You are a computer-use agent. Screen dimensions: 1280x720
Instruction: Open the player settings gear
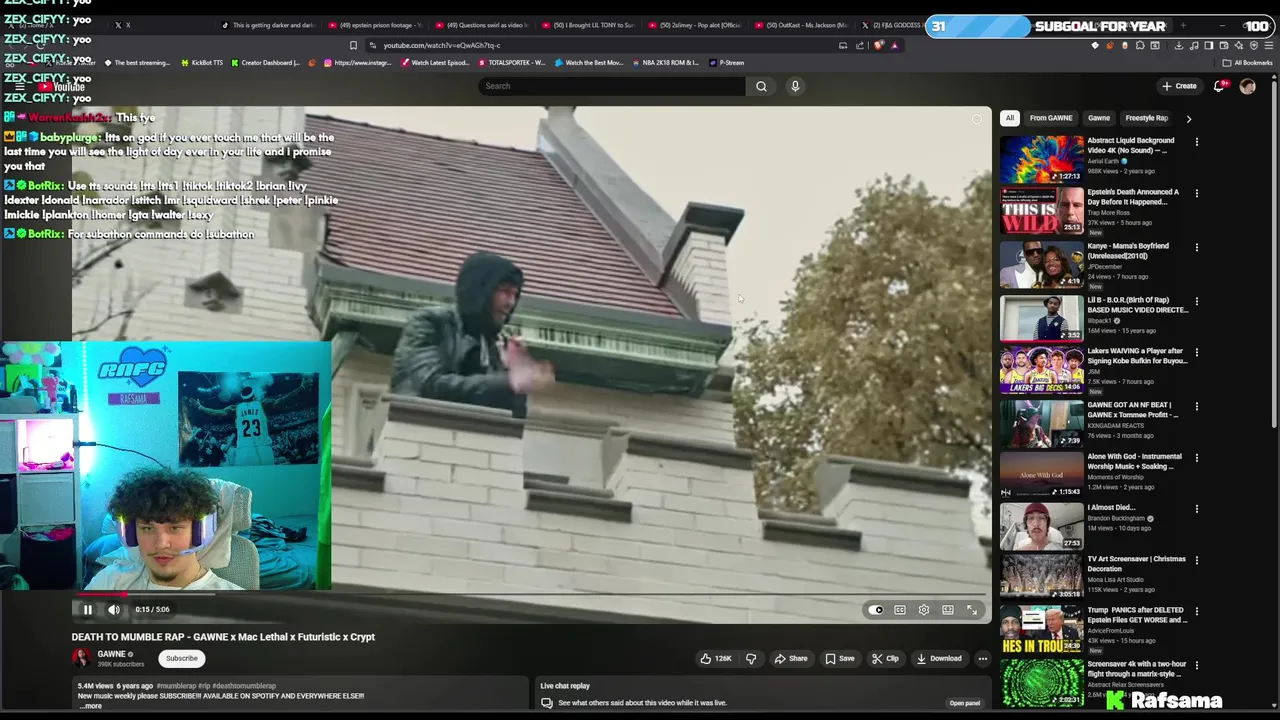click(924, 610)
